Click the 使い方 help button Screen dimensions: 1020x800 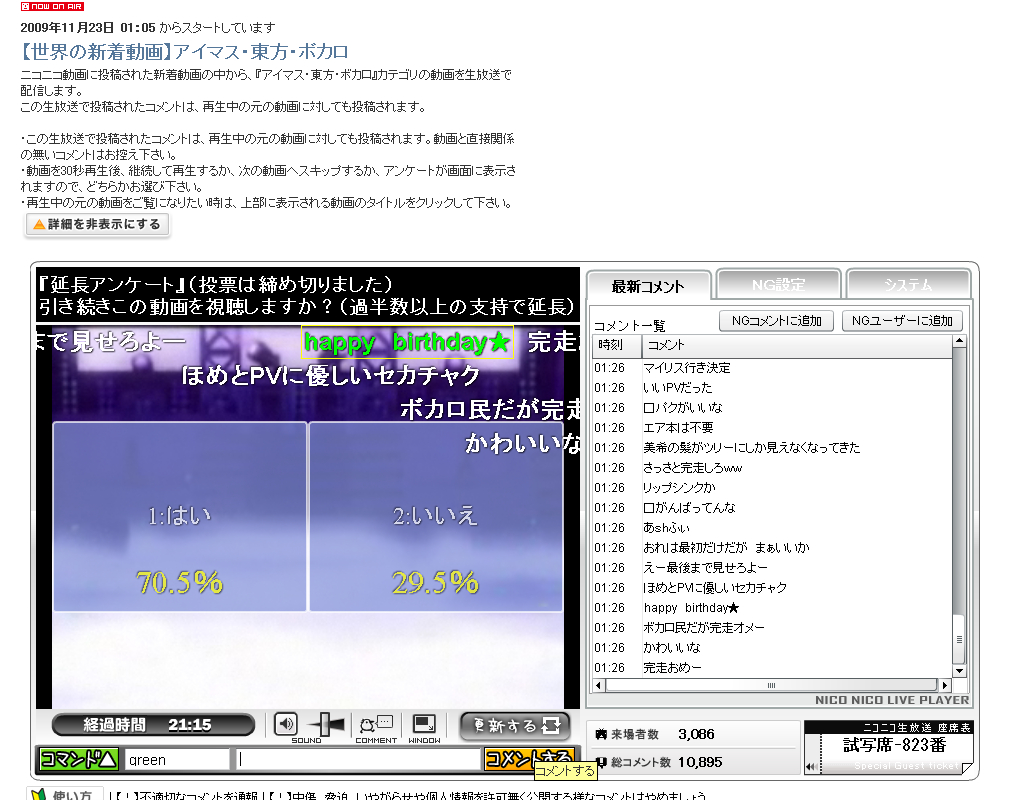pos(65,794)
